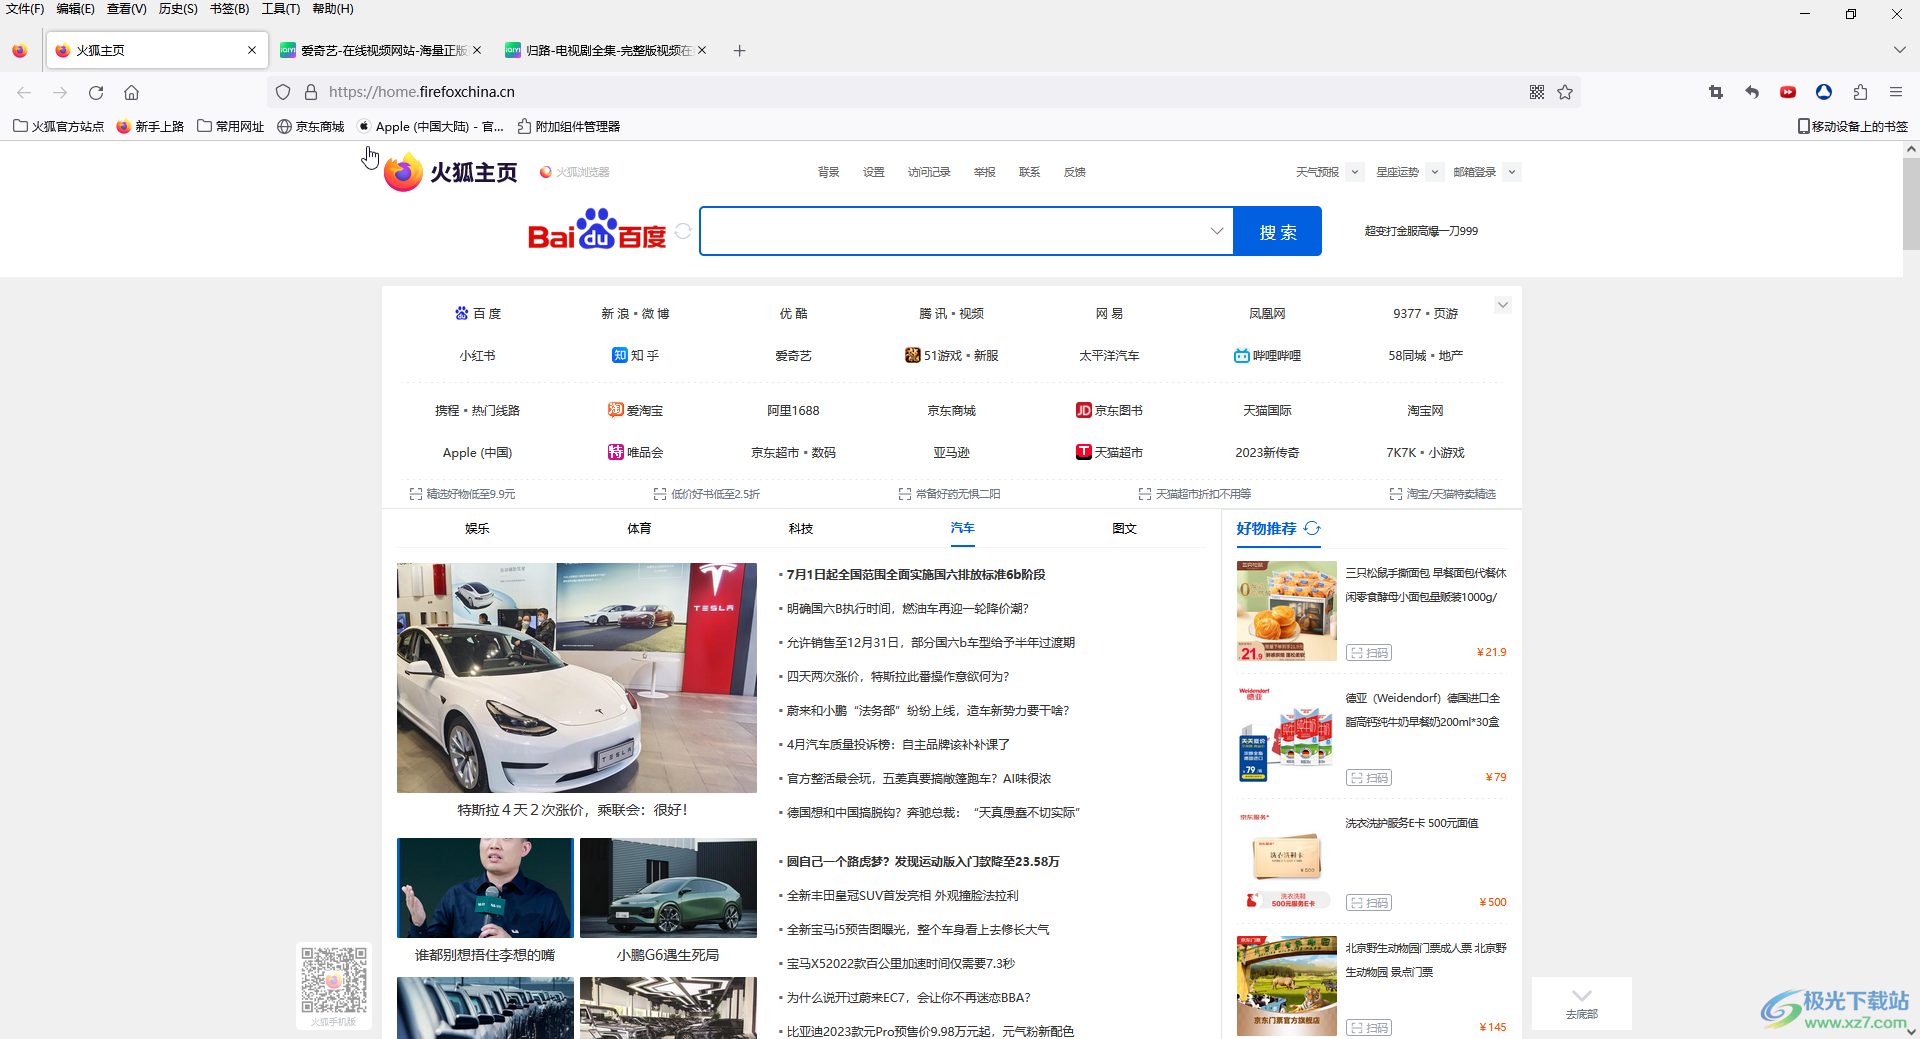
Task: Open the 工具(T) menu
Action: point(280,9)
